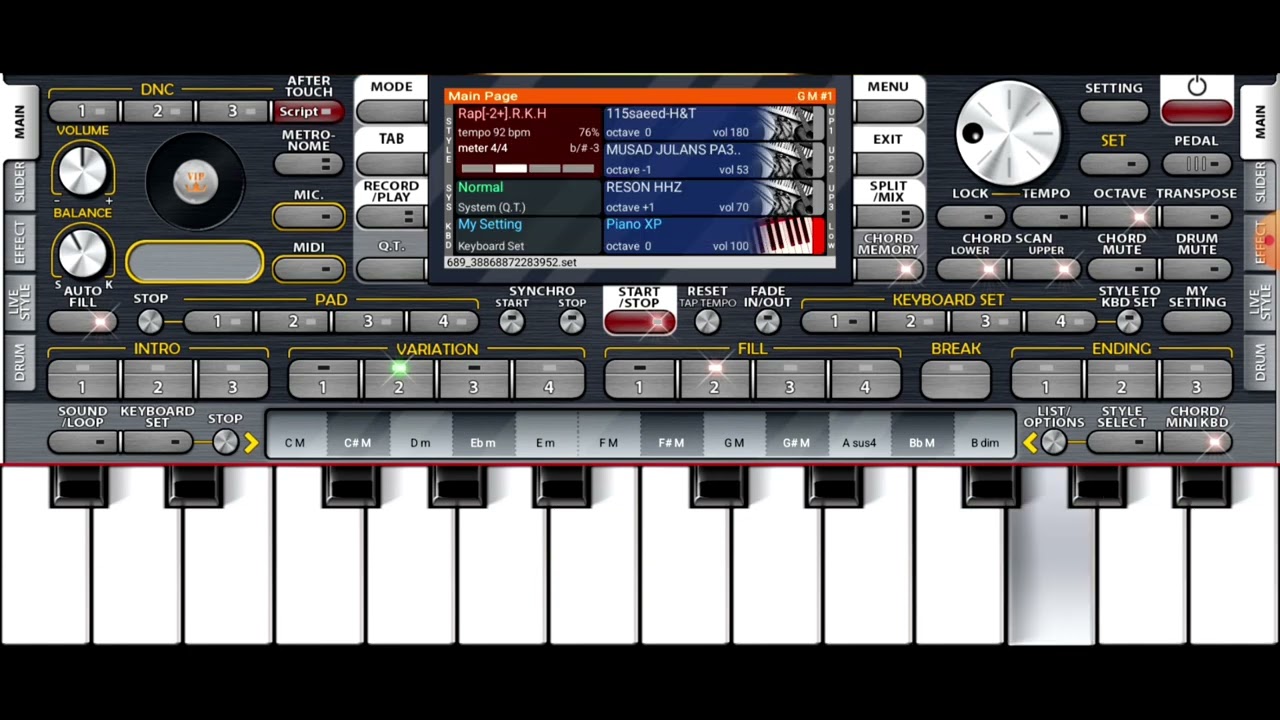The width and height of the screenshot is (1280, 720).
Task: Toggle the METRONOME button
Action: 308,164
